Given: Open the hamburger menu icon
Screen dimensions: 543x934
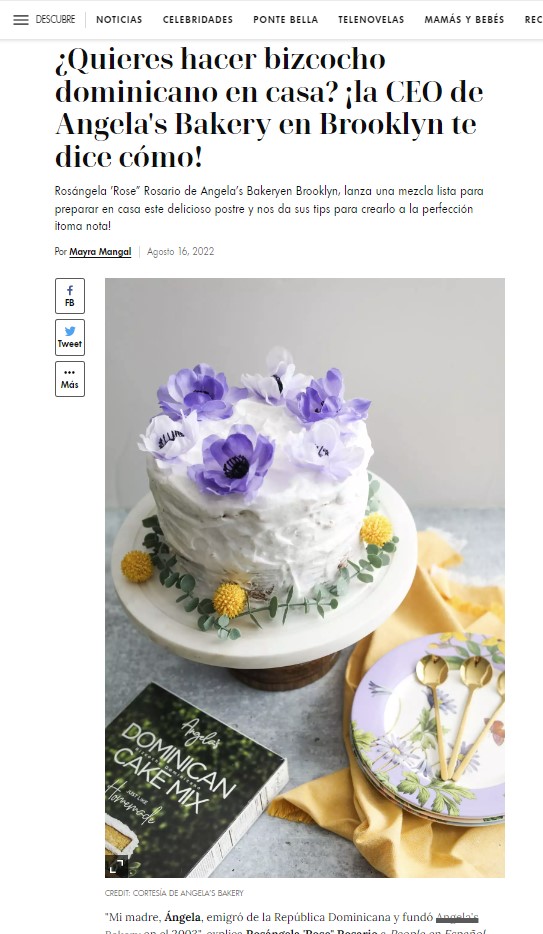Looking at the screenshot, I should (x=21, y=20).
